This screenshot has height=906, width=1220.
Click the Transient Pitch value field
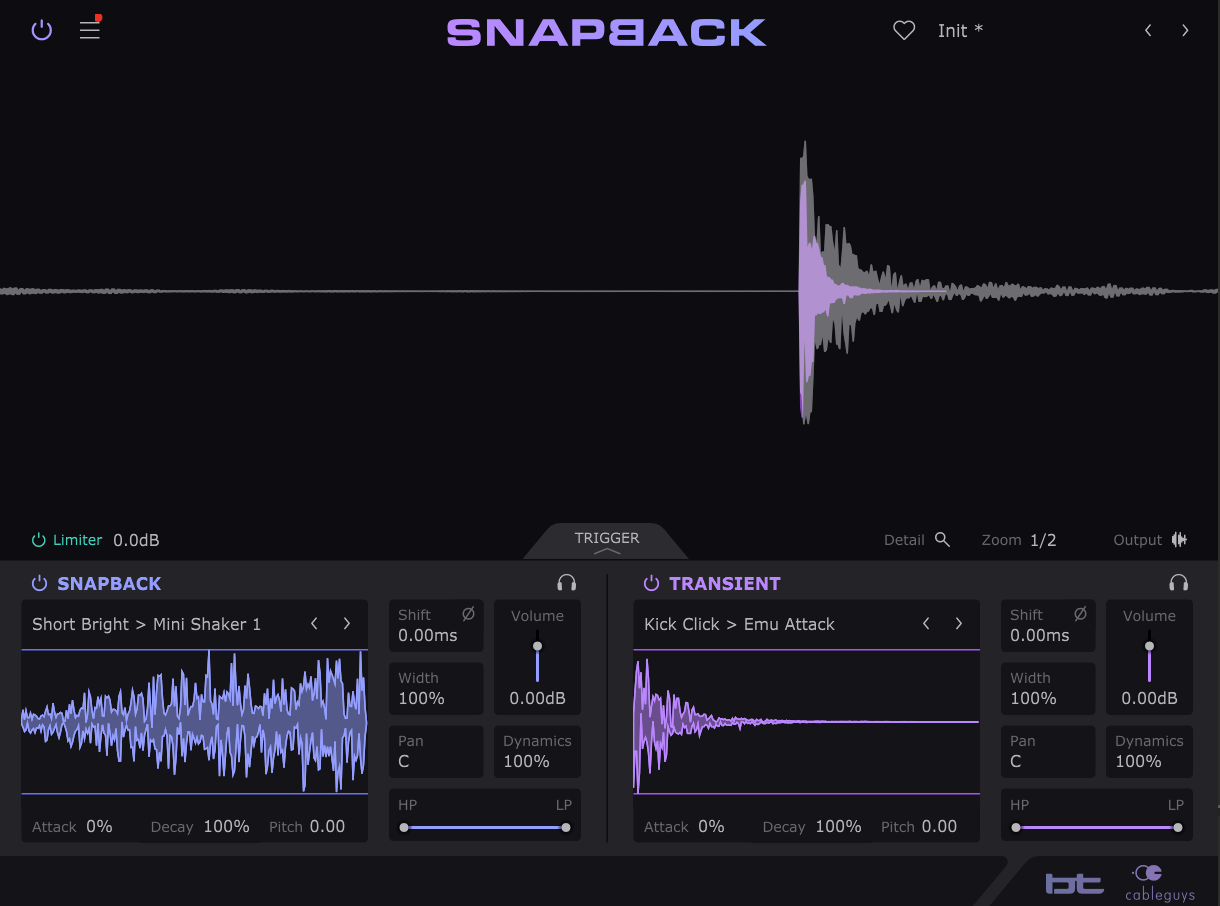tap(939, 827)
